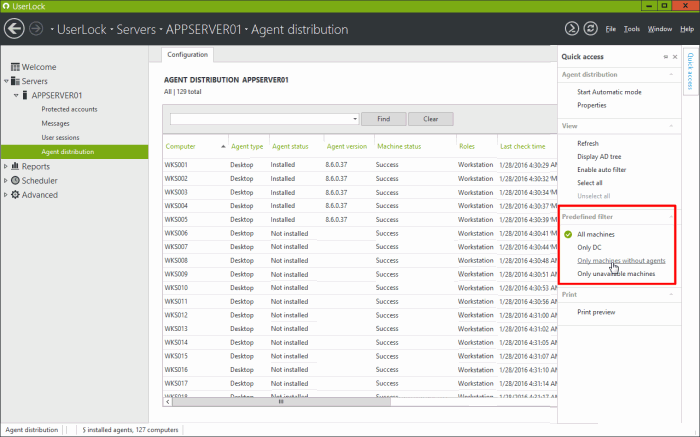Close the Quick access panel
Image resolution: width=700 pixels, height=437 pixels.
675,57
